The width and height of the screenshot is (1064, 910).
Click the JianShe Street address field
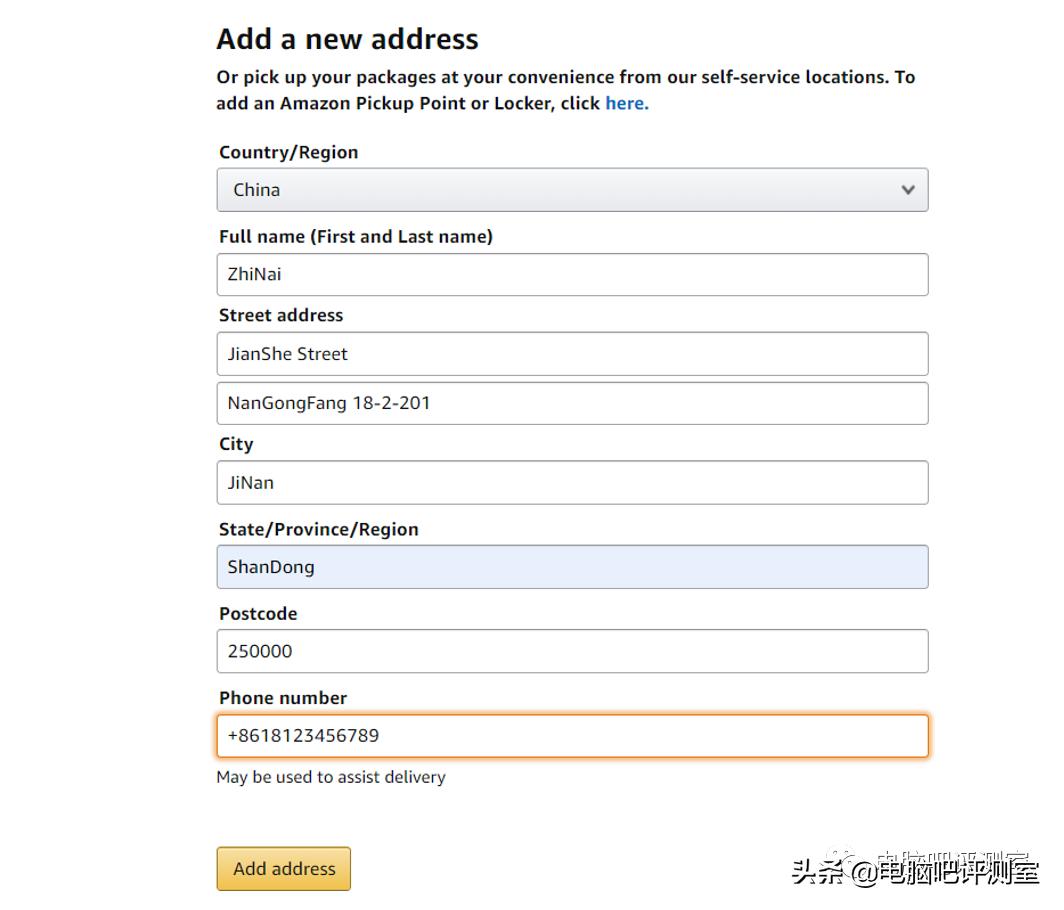tap(572, 354)
